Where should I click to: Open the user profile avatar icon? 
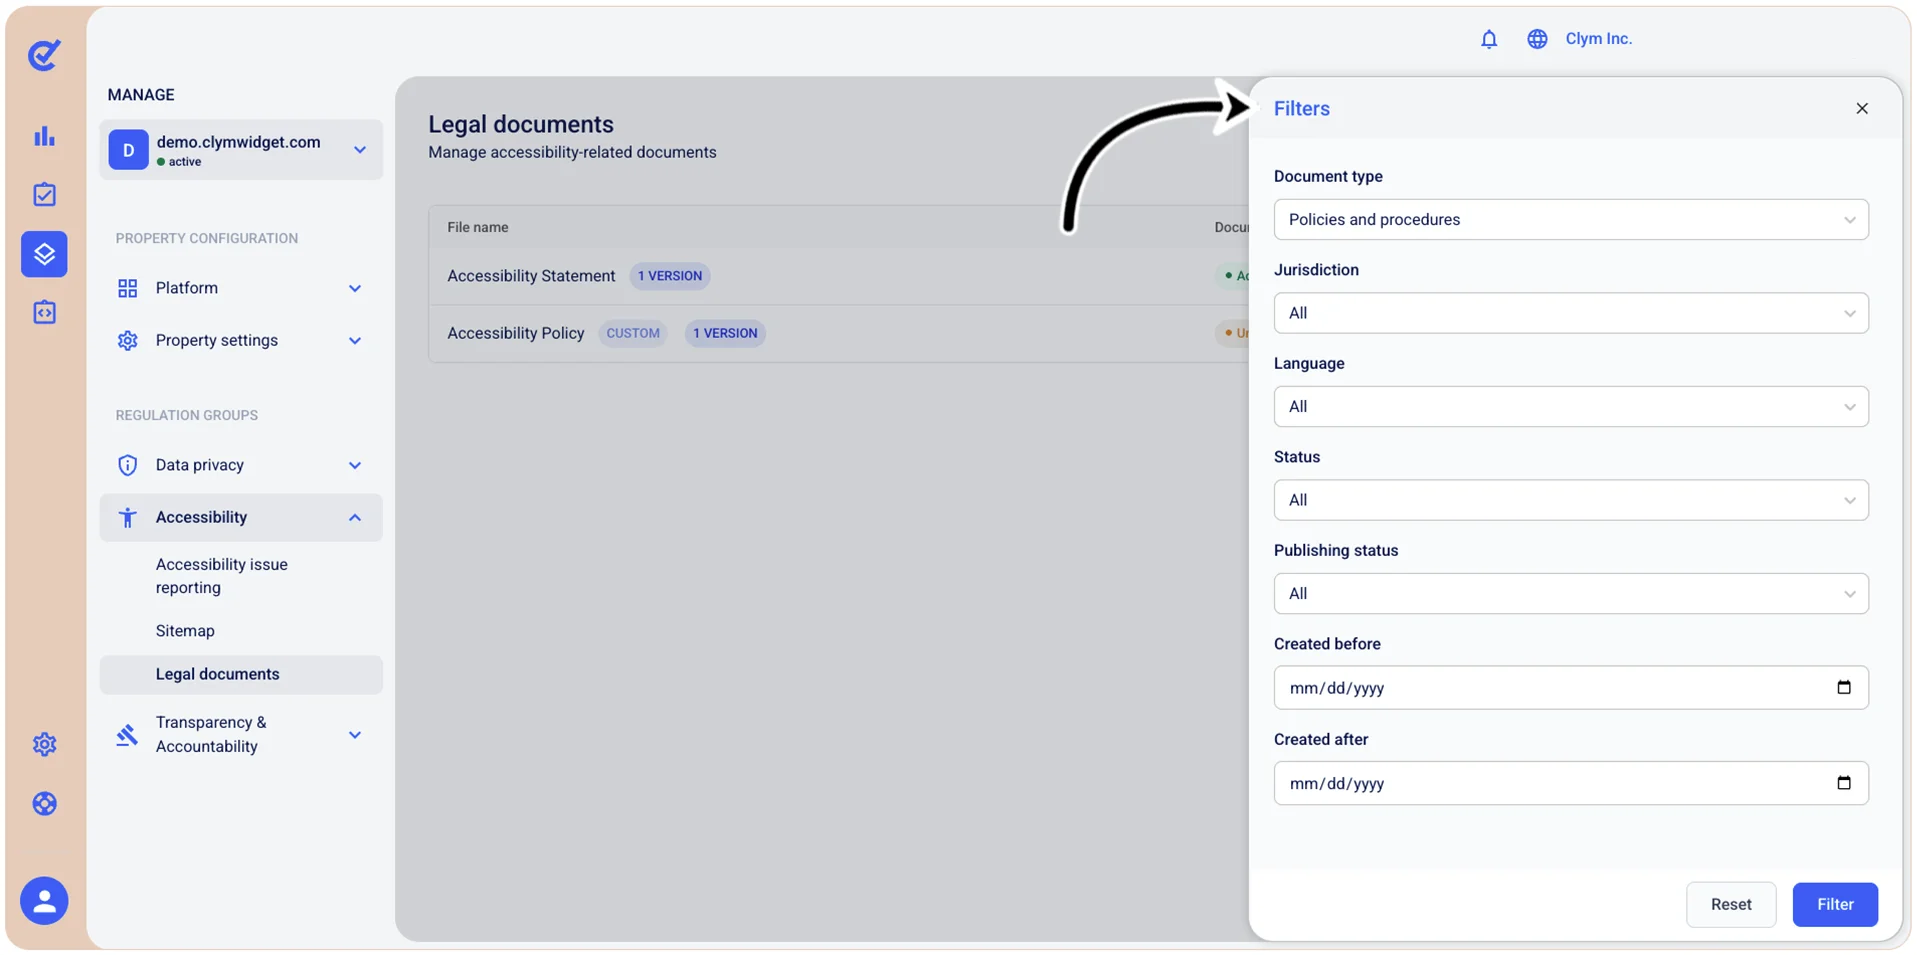click(44, 901)
